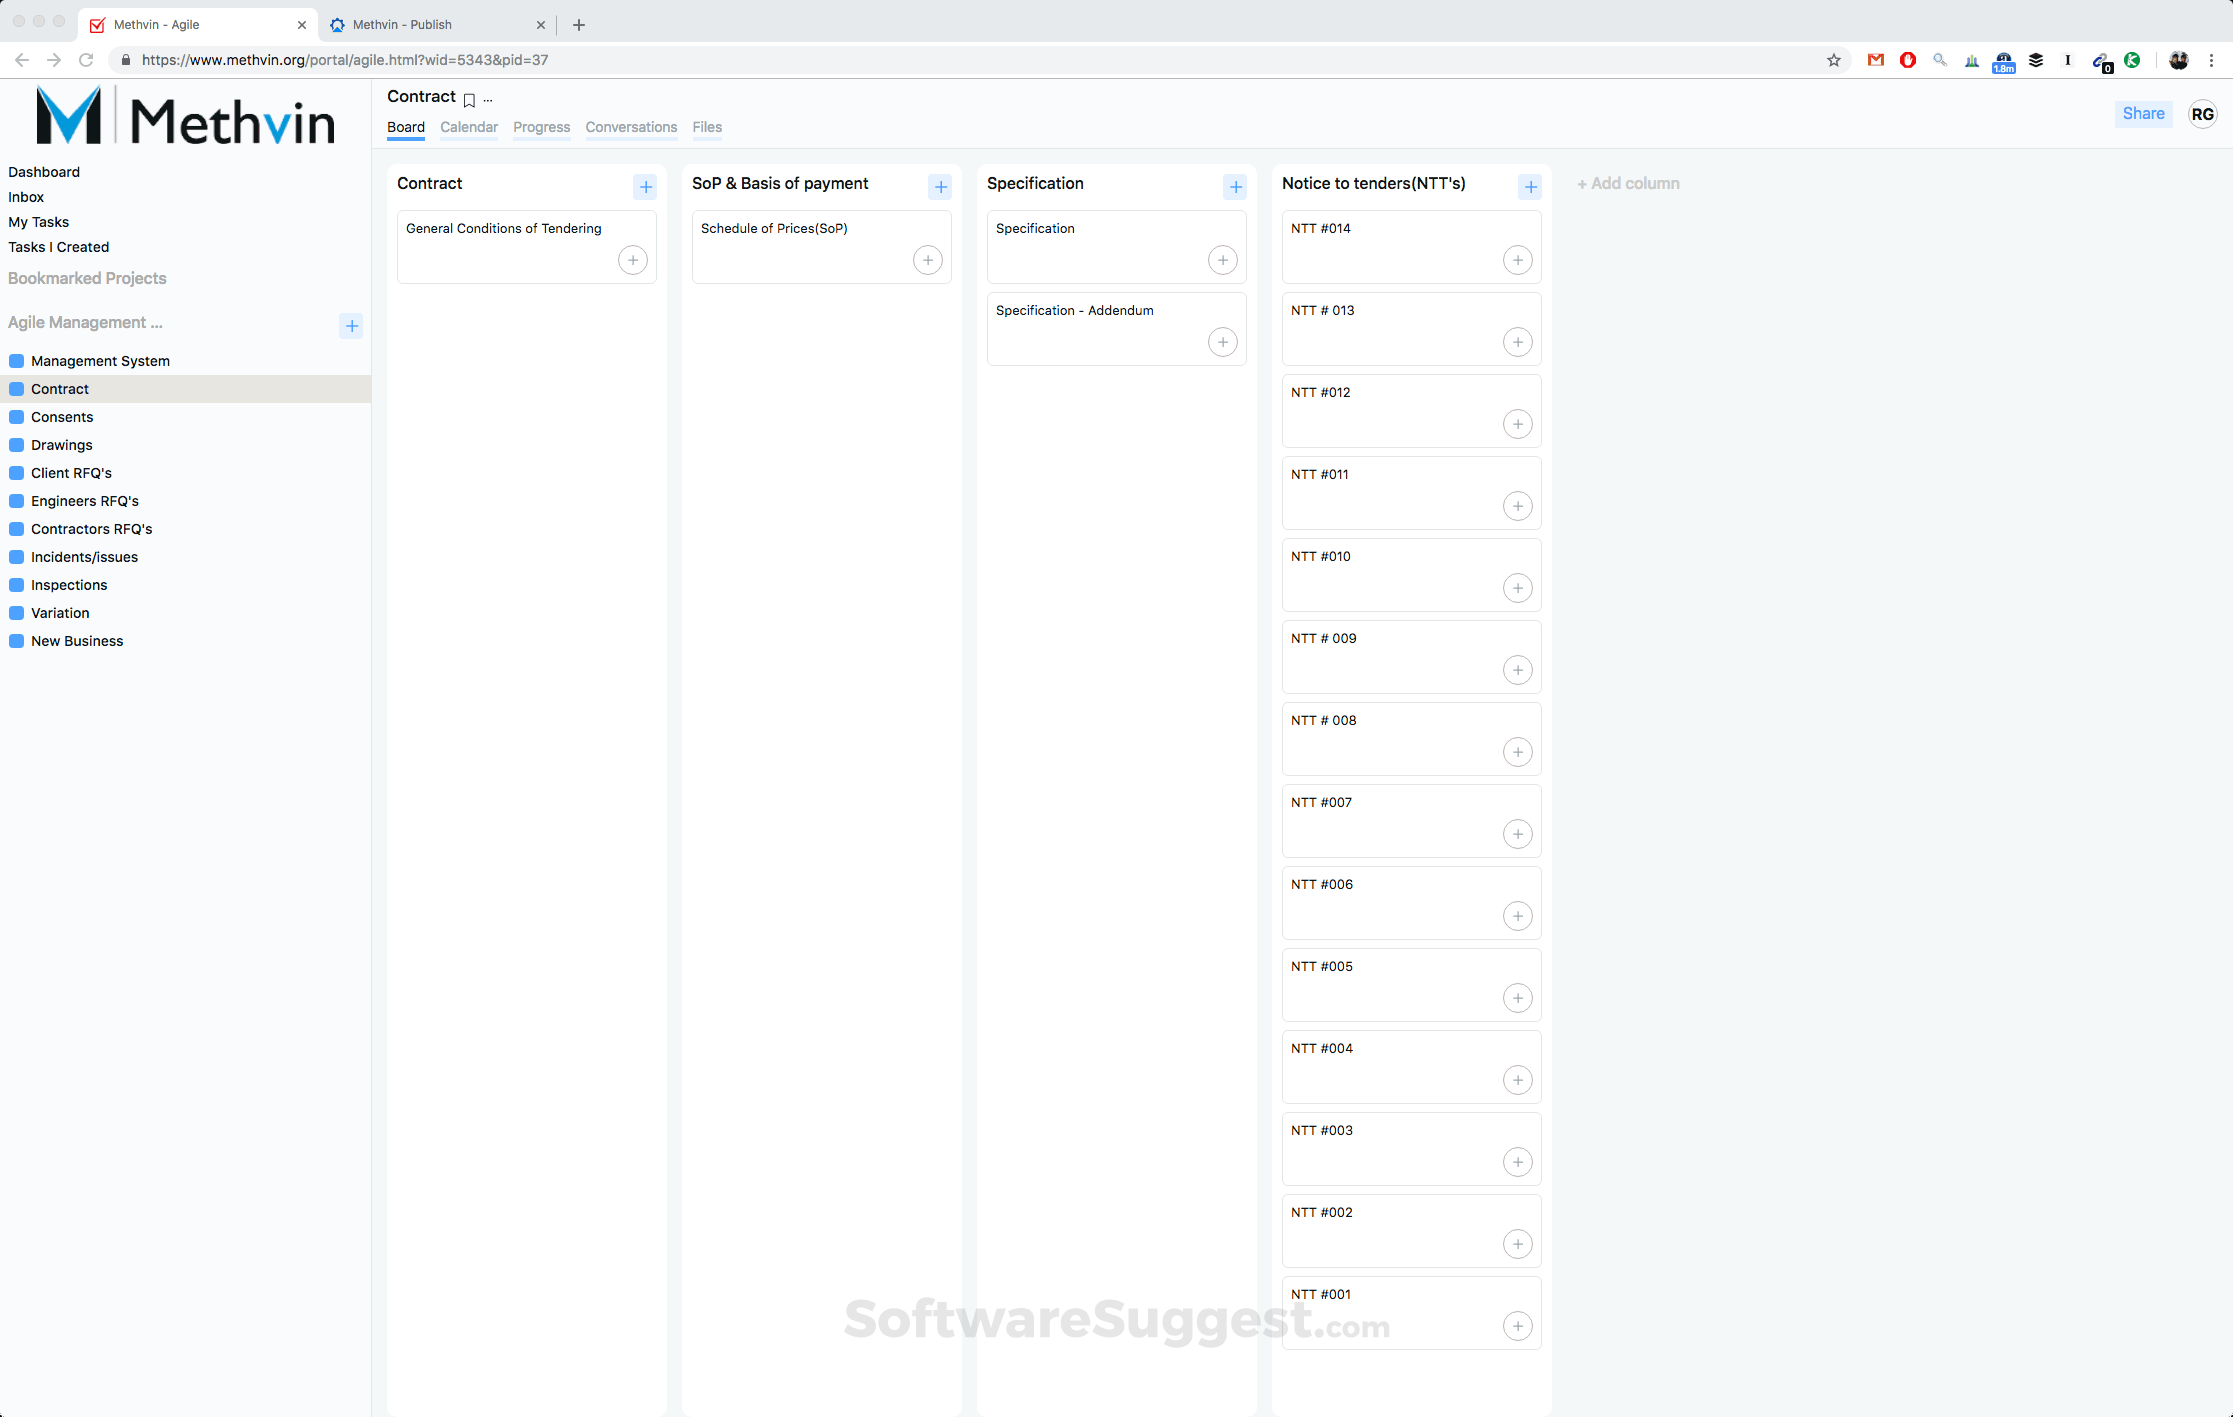The image size is (2233, 1417).
Task: Add a card to the Specification column
Action: click(x=1235, y=186)
